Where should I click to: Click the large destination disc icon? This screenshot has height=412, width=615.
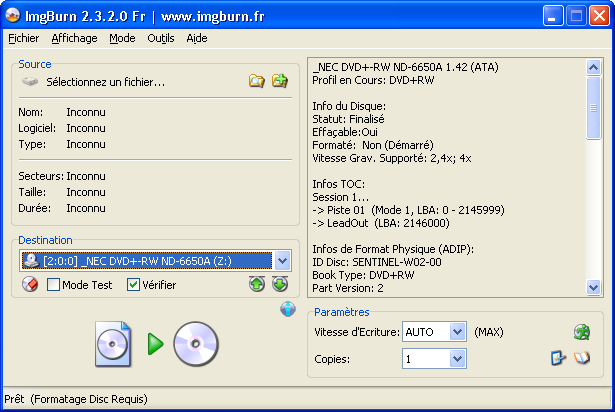[196, 344]
